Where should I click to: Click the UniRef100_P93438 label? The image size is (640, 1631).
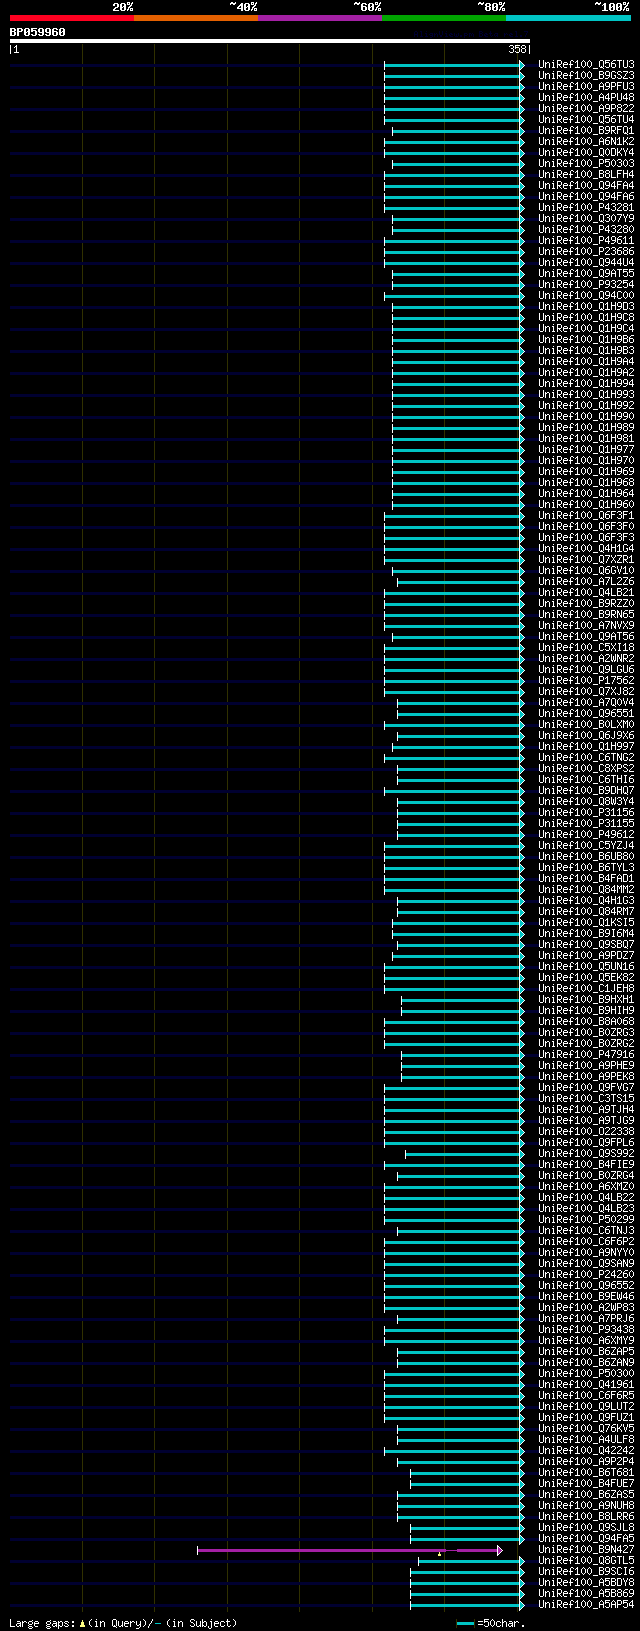(x=586, y=1329)
